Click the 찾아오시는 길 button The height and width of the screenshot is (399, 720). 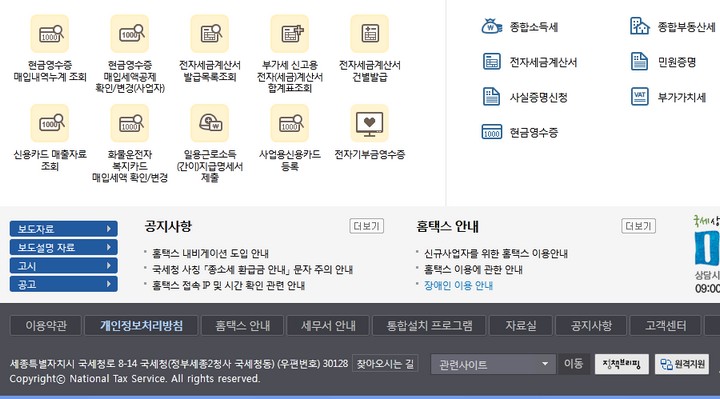(385, 364)
